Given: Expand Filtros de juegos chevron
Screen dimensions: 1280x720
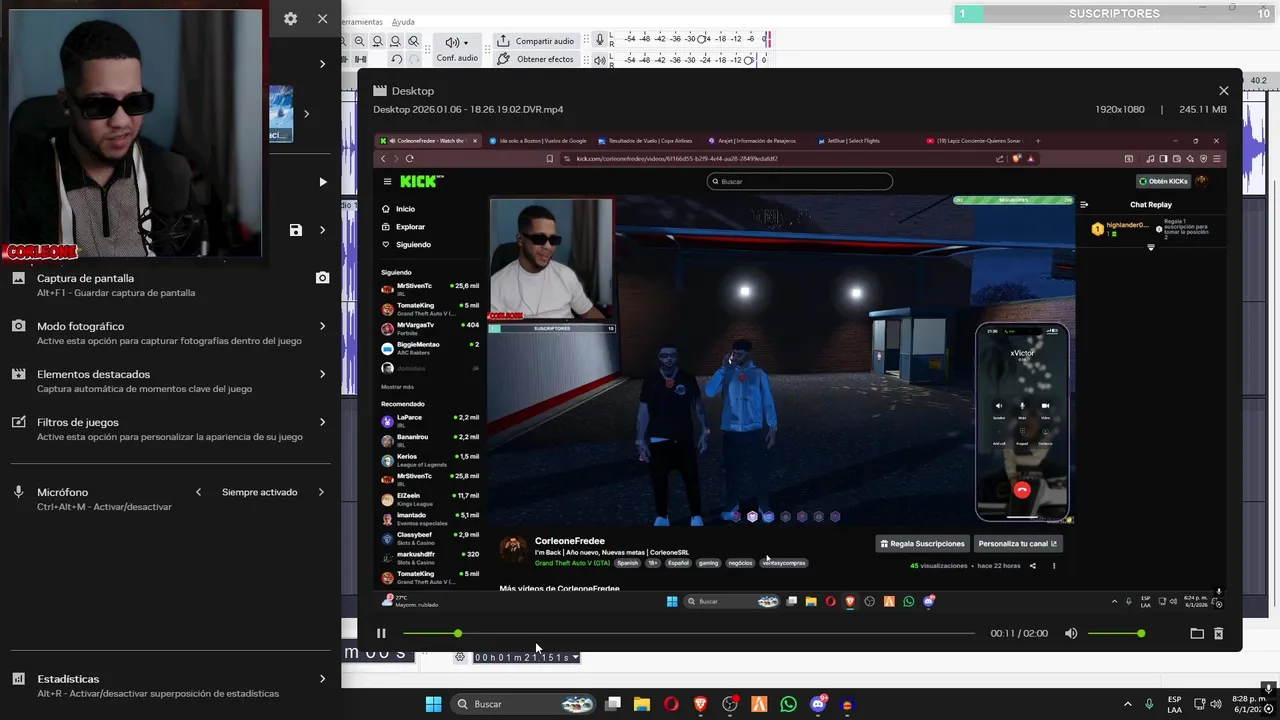Looking at the screenshot, I should coord(322,422).
